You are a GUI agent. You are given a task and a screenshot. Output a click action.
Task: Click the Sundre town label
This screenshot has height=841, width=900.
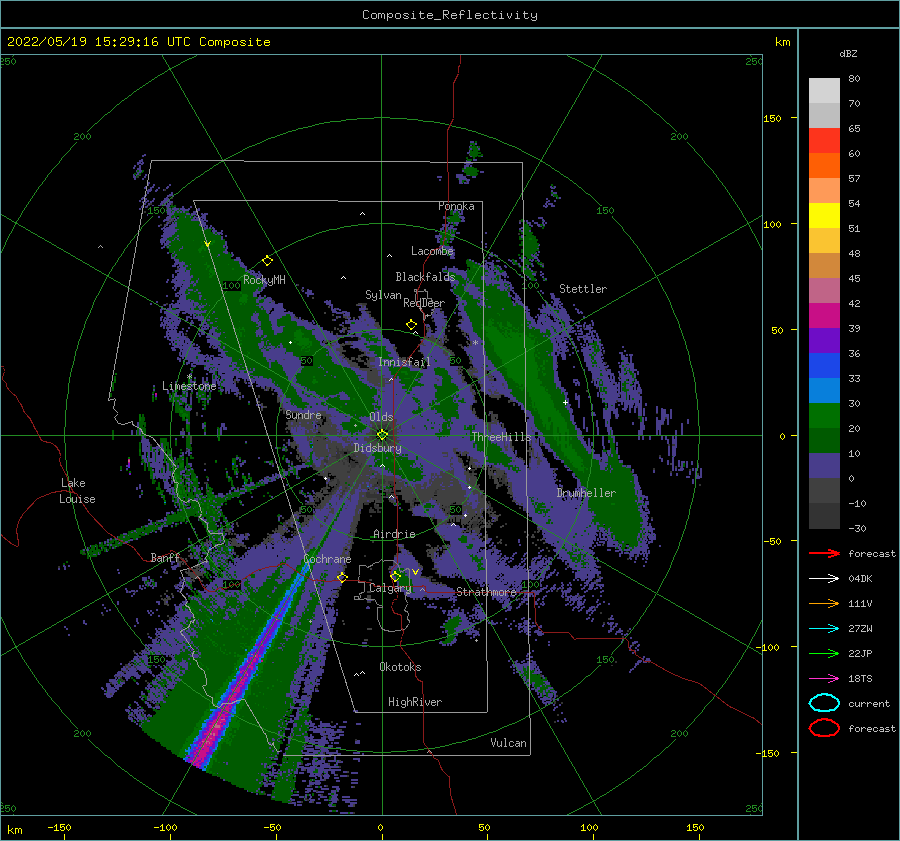coord(304,414)
